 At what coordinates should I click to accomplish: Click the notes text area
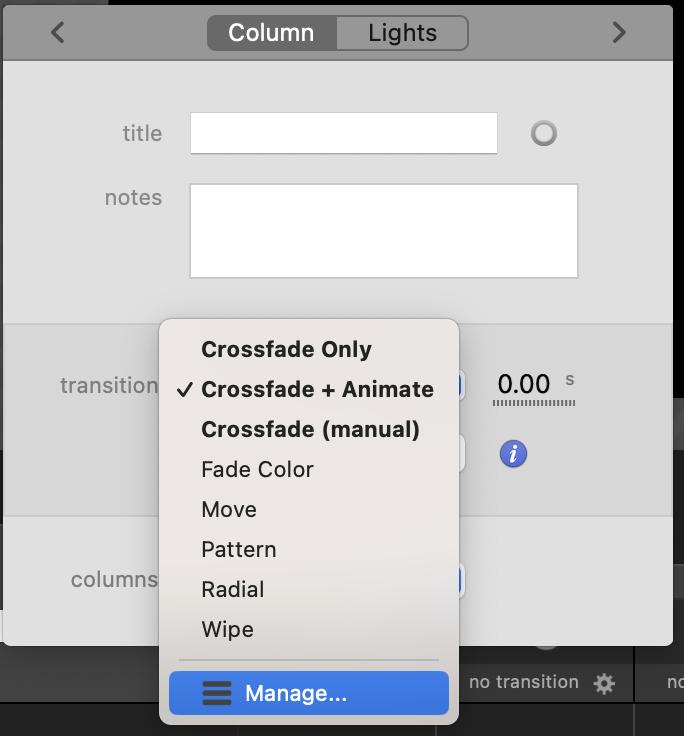click(383, 230)
